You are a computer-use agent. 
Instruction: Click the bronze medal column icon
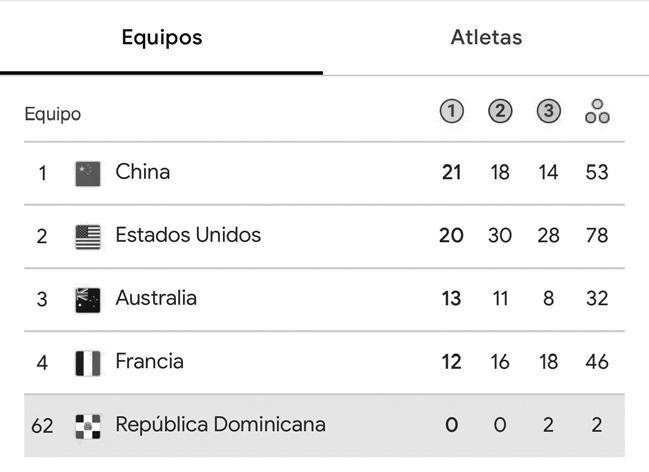[548, 111]
